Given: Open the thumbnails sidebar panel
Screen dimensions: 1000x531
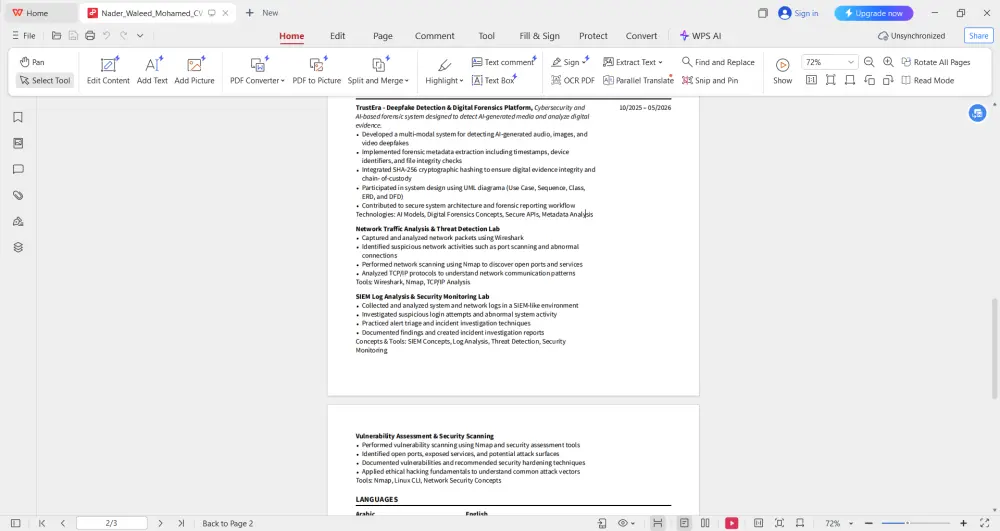Looking at the screenshot, I should pos(18,143).
